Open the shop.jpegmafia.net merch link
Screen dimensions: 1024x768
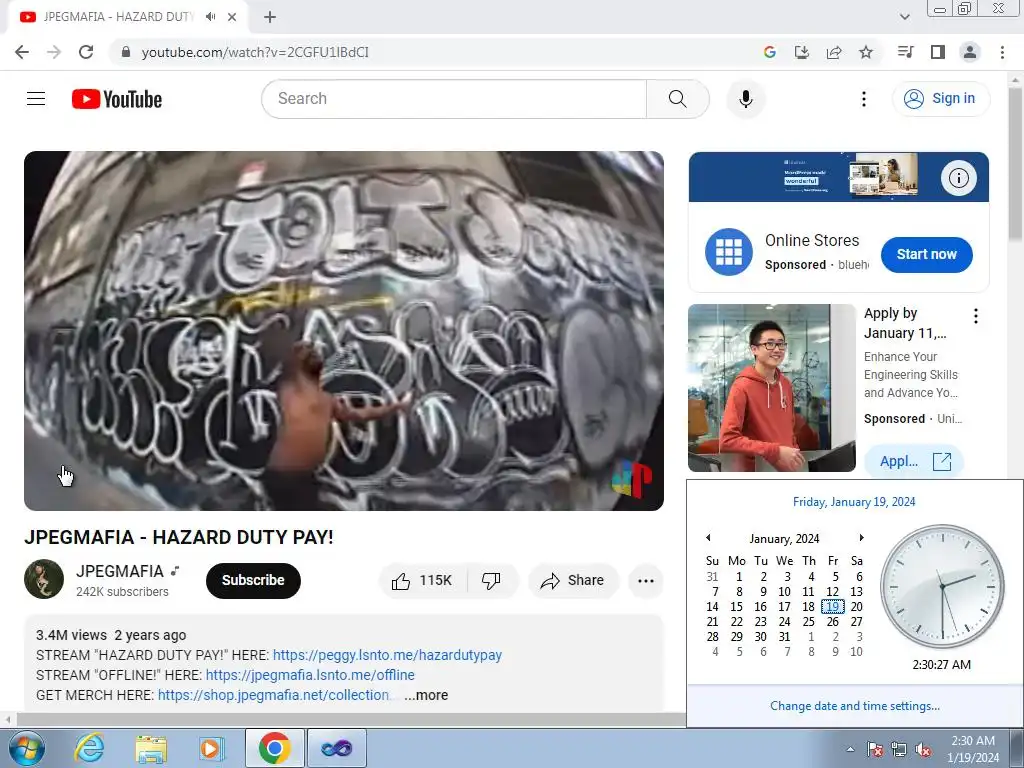coord(274,695)
